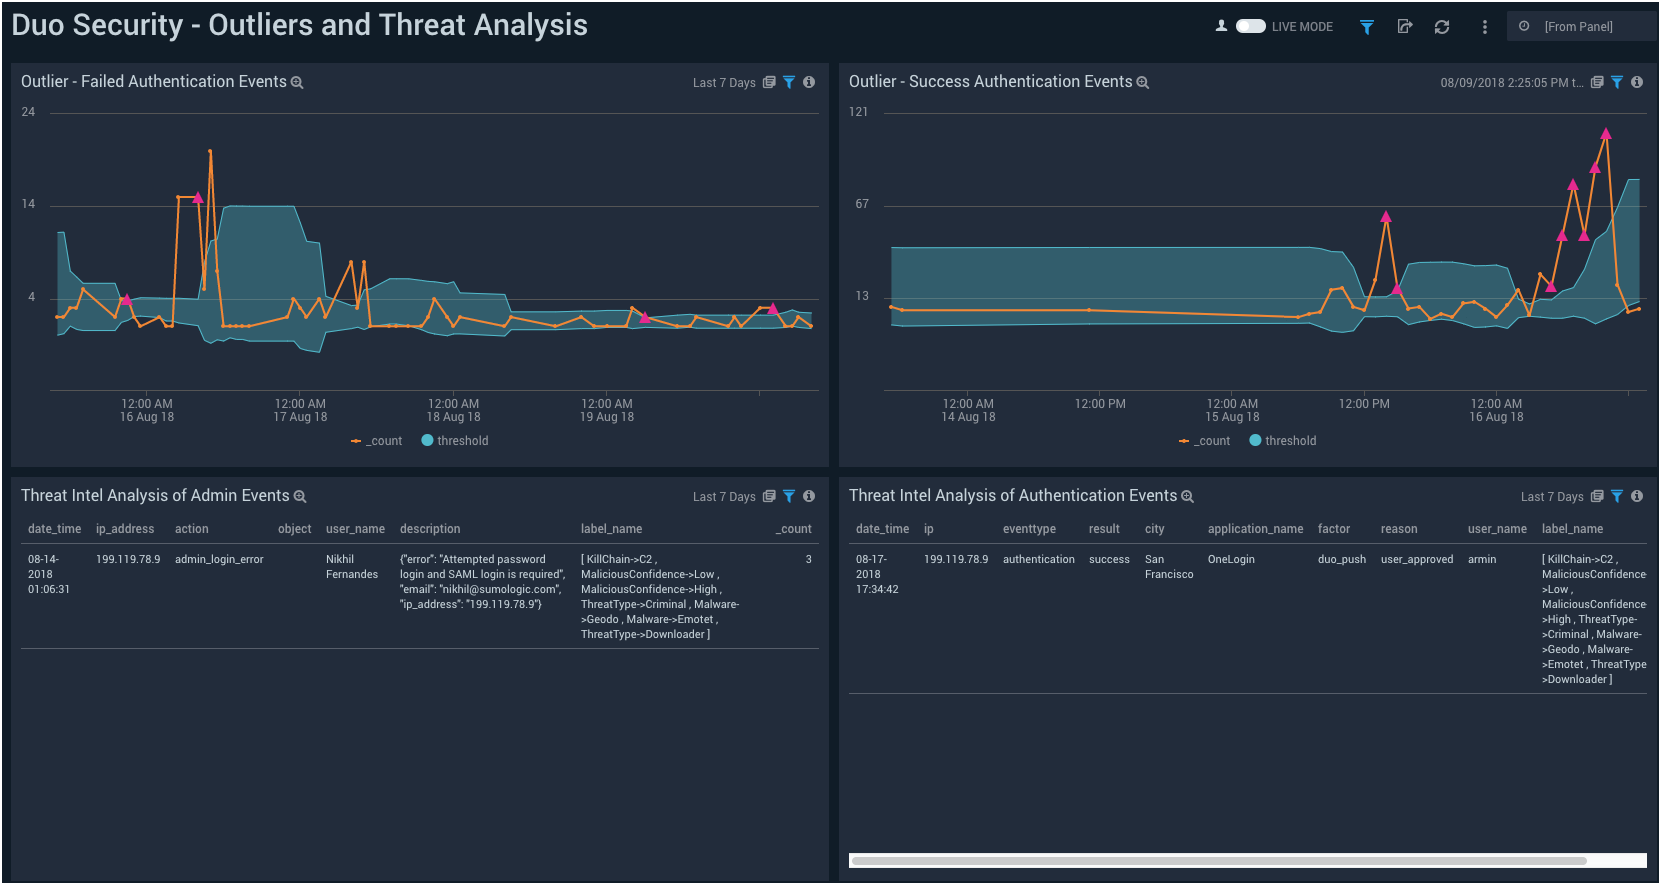Viewport: 1661px width, 885px height.
Task: Click the user profile icon beside Live Mode
Action: (x=1221, y=27)
